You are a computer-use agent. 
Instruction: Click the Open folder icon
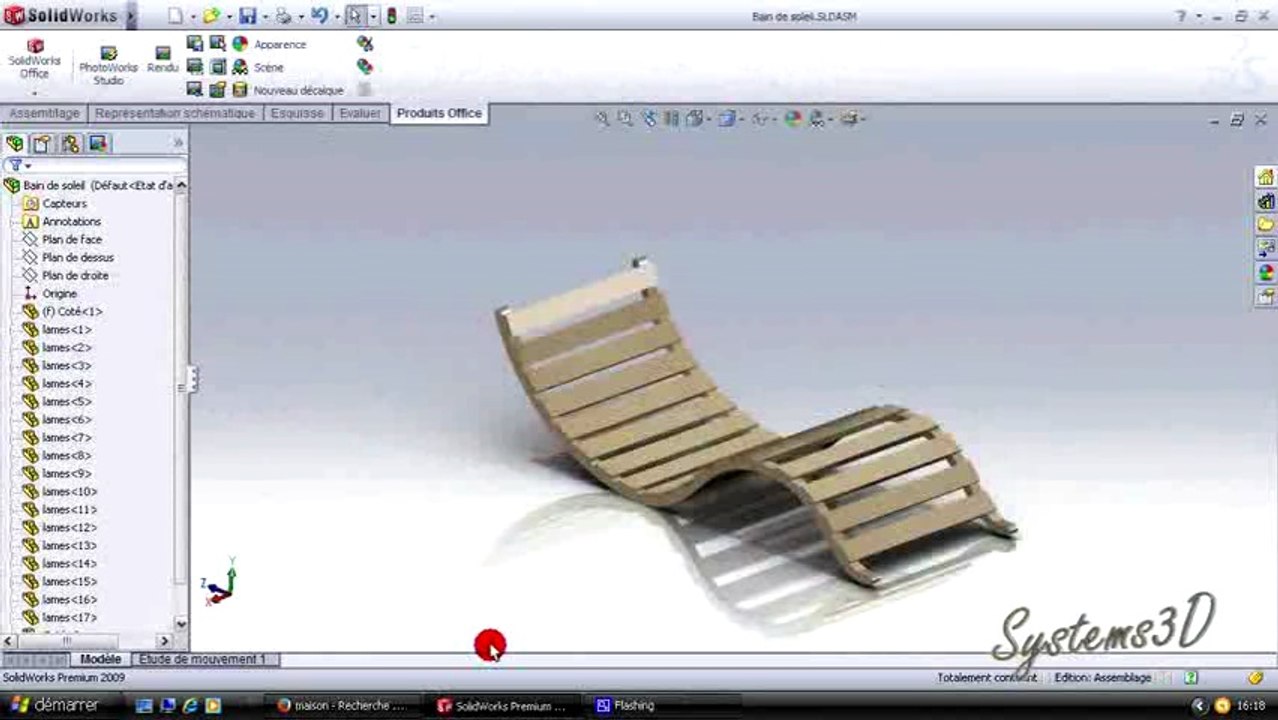pyautogui.click(x=210, y=16)
